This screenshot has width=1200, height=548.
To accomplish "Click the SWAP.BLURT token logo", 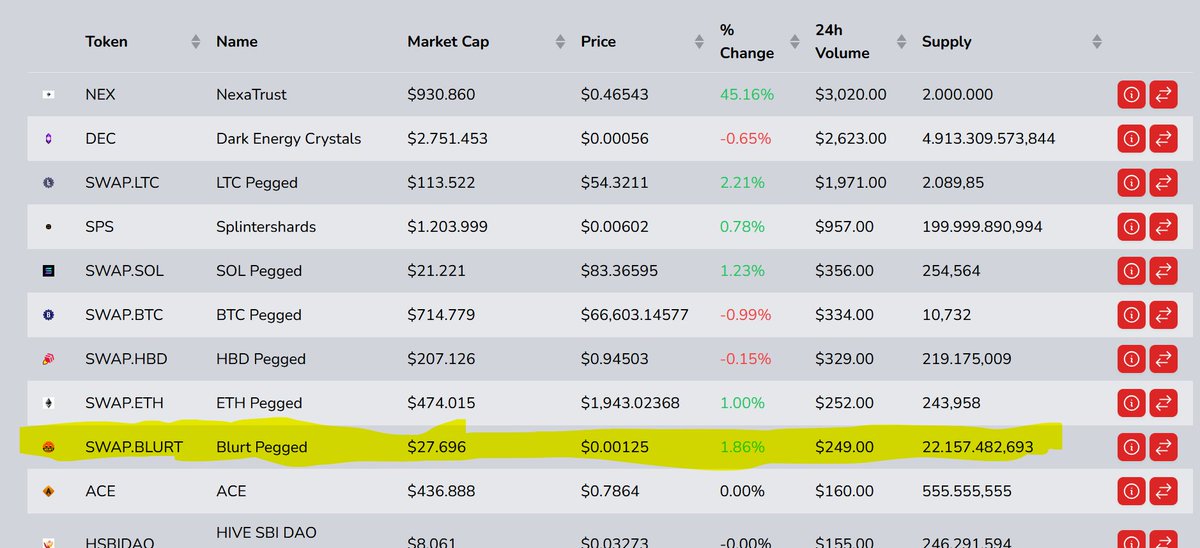I will pos(48,447).
